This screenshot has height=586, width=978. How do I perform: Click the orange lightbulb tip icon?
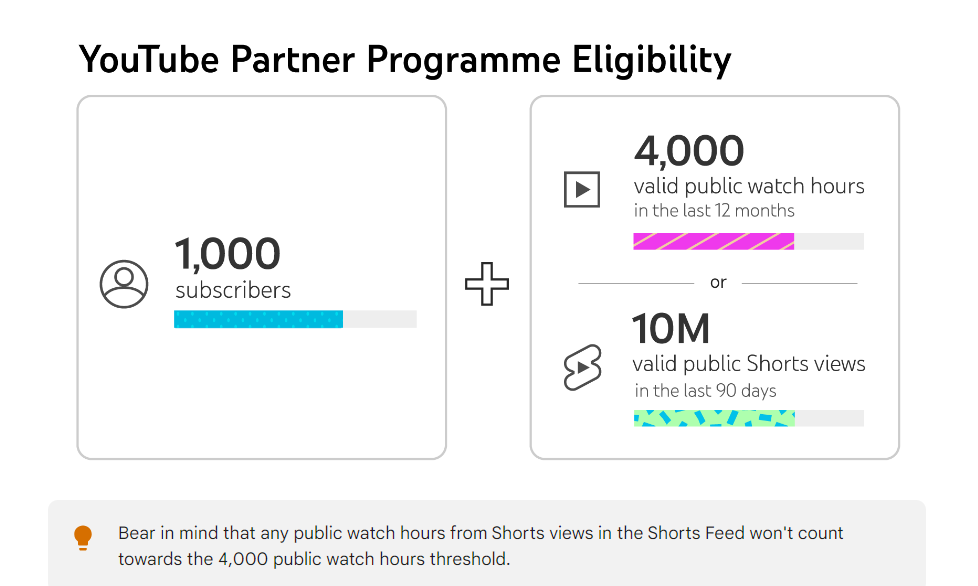[x=83, y=537]
